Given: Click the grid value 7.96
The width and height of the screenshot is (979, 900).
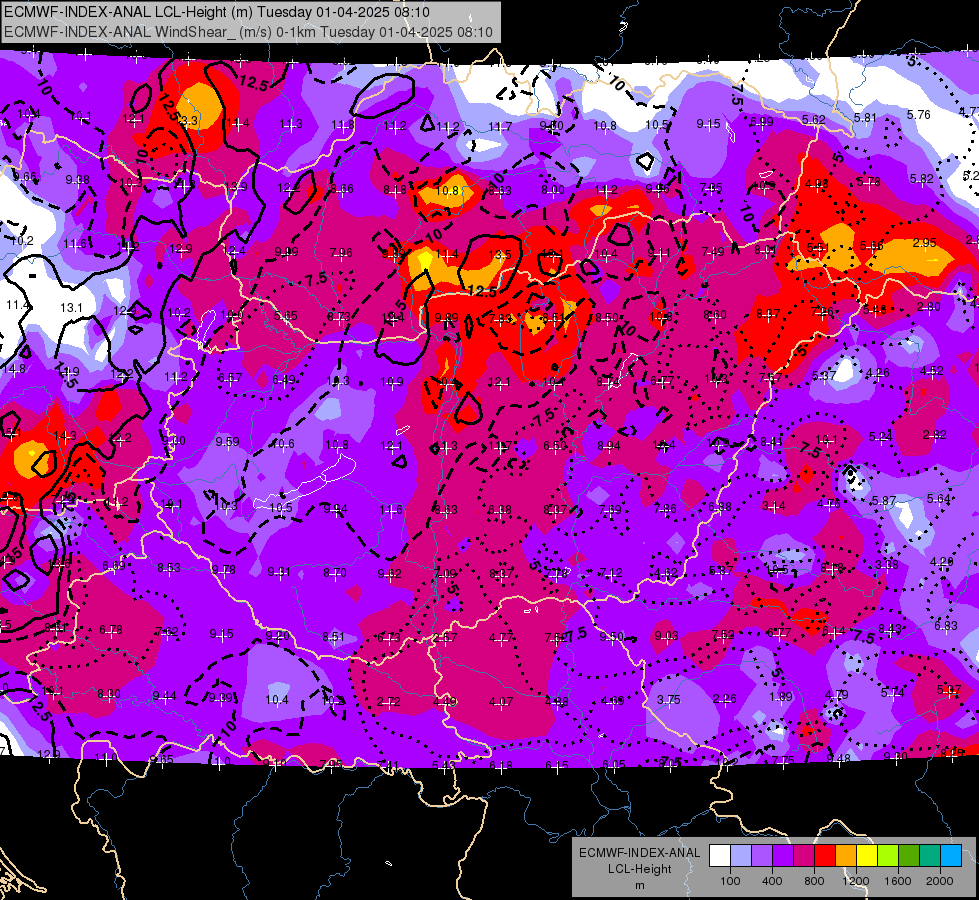Looking at the screenshot, I should (341, 252).
